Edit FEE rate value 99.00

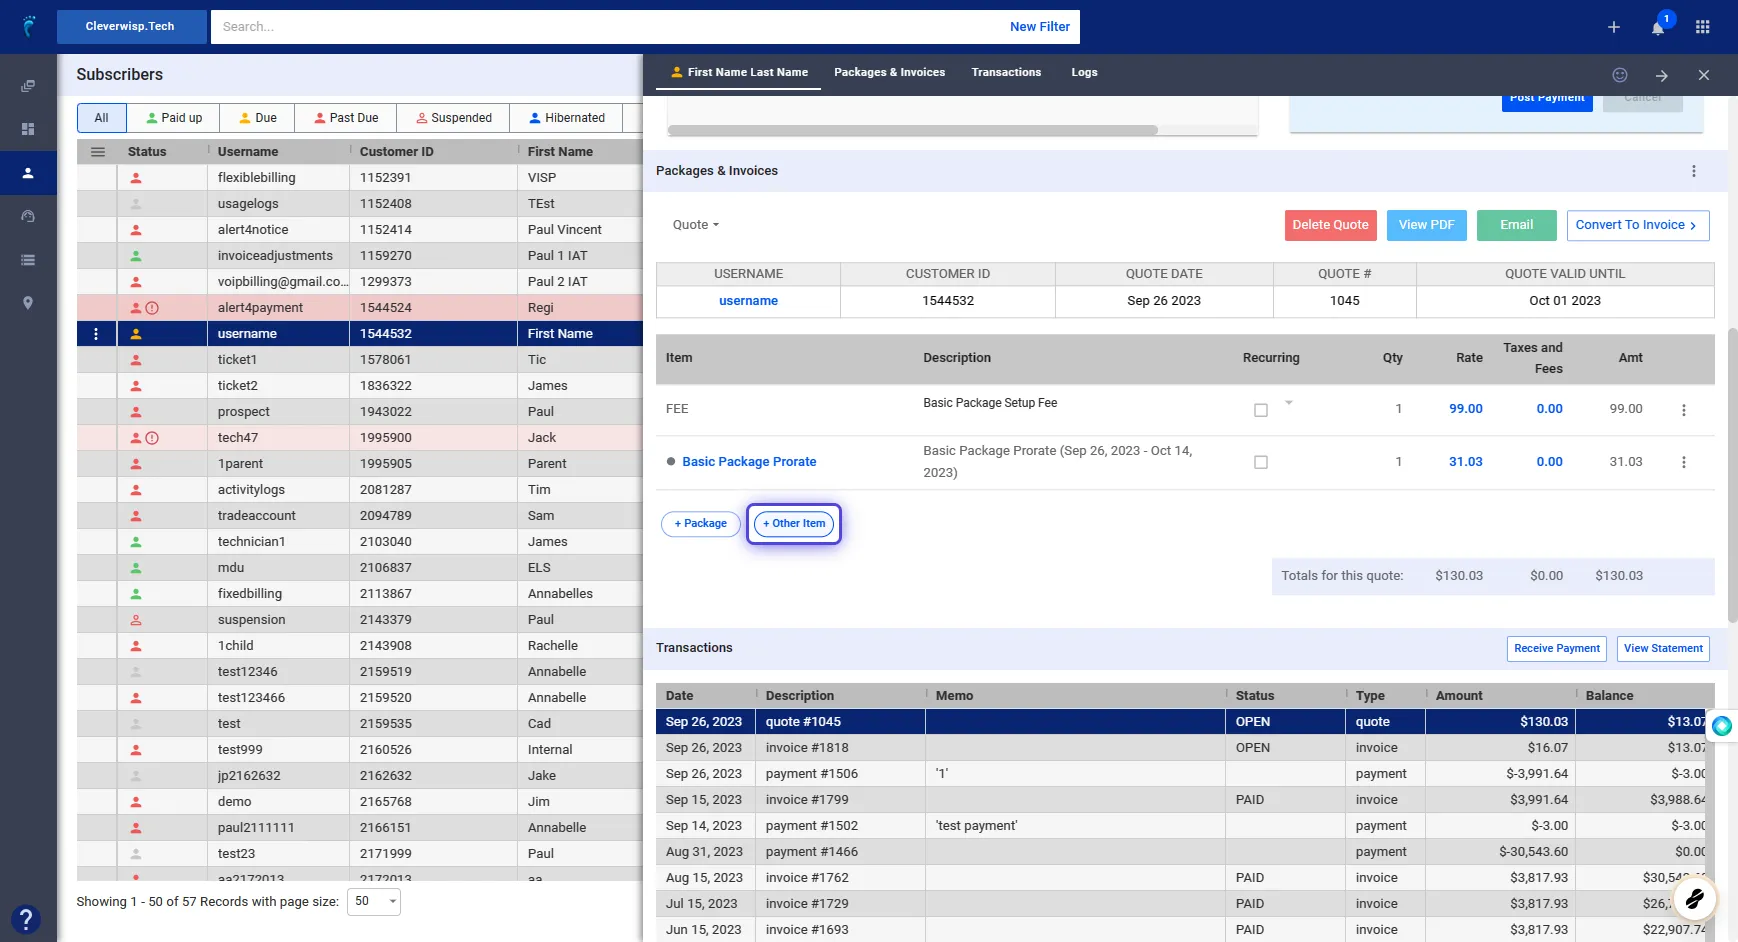tap(1466, 409)
